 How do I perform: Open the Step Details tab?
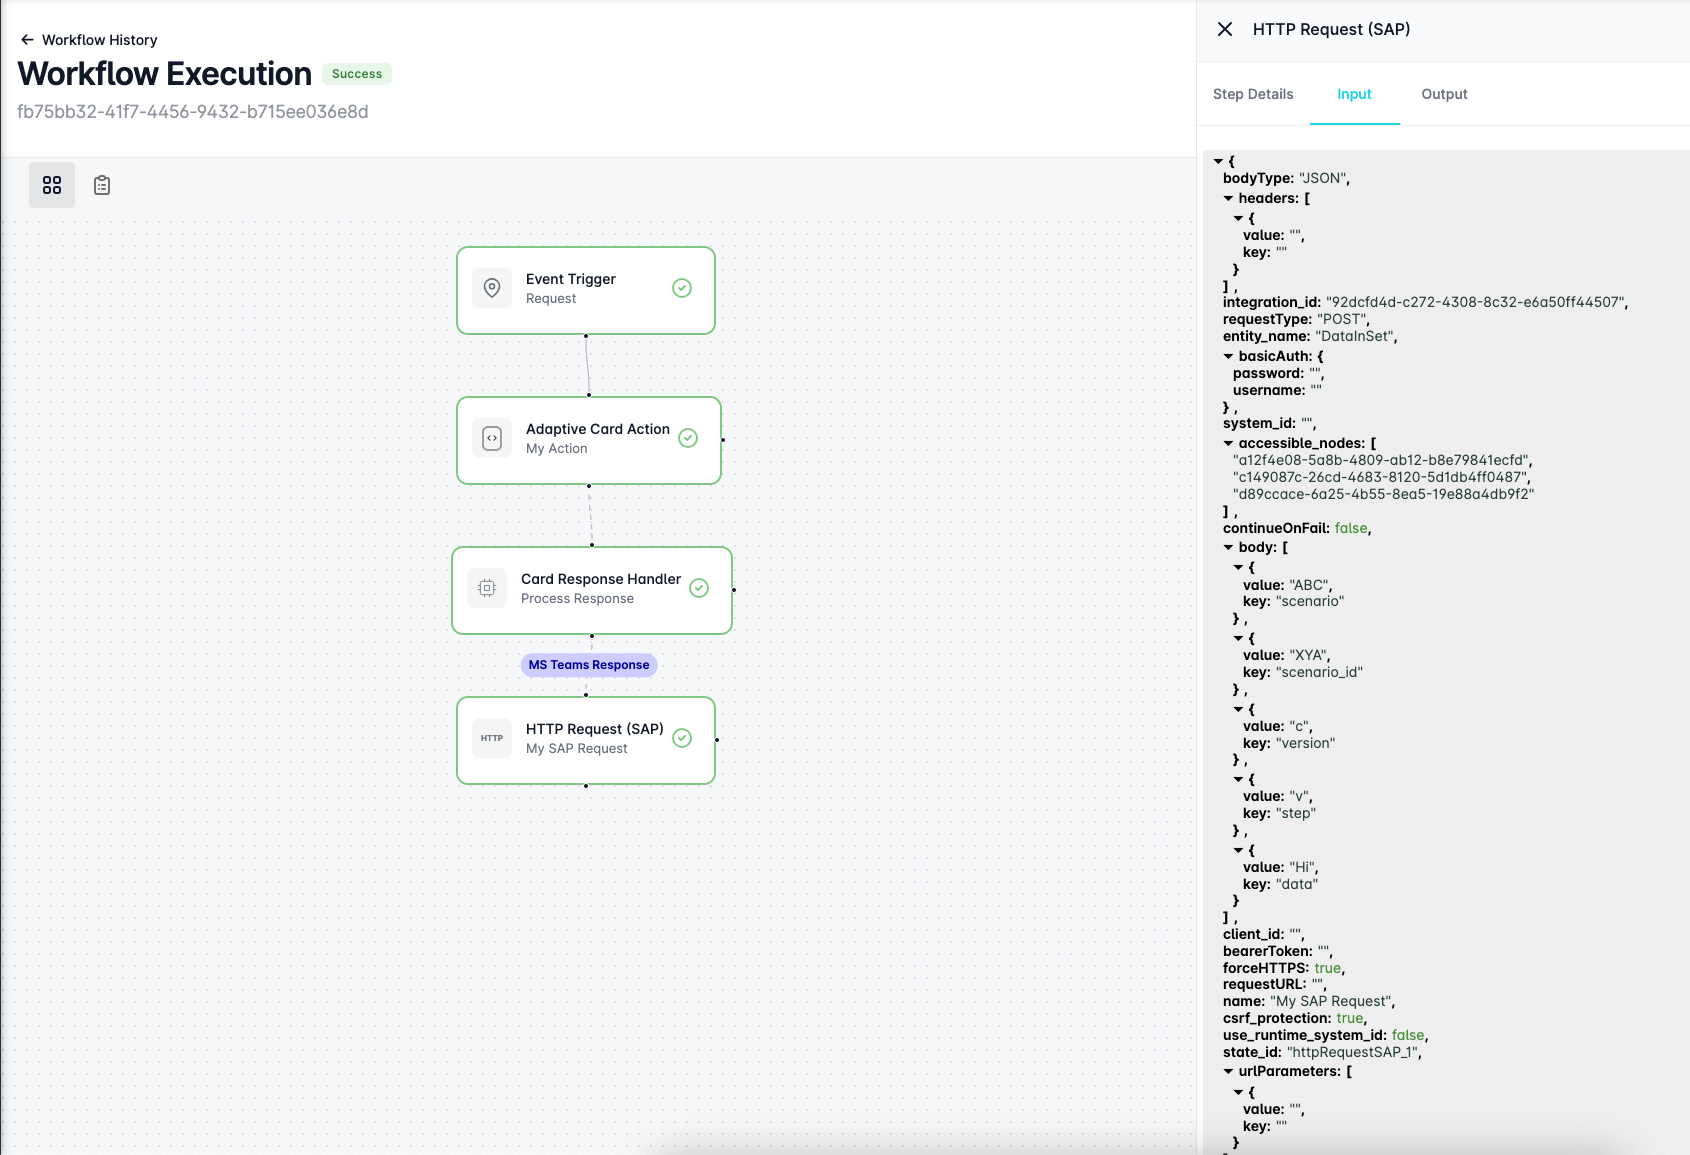(1253, 94)
